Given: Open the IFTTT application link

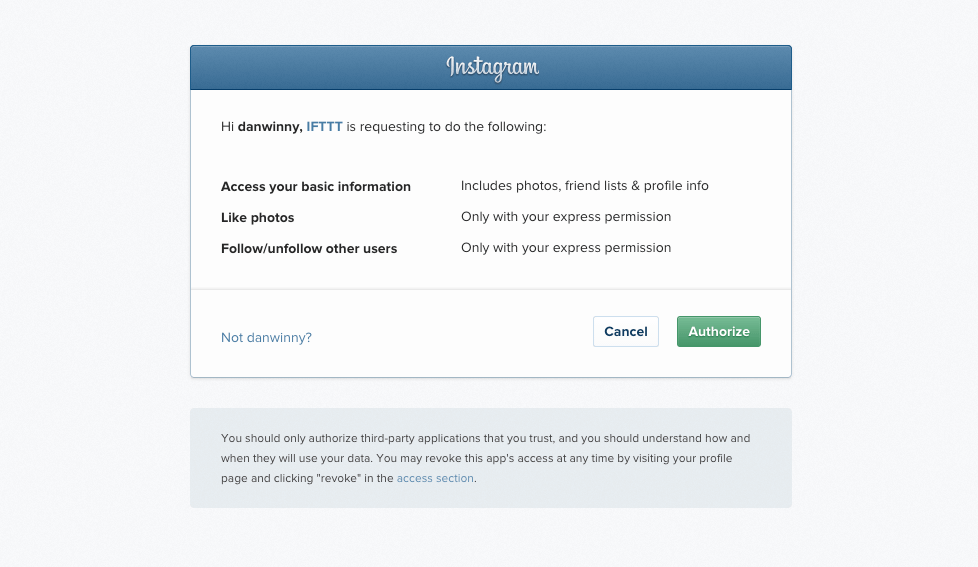Looking at the screenshot, I should (324, 127).
